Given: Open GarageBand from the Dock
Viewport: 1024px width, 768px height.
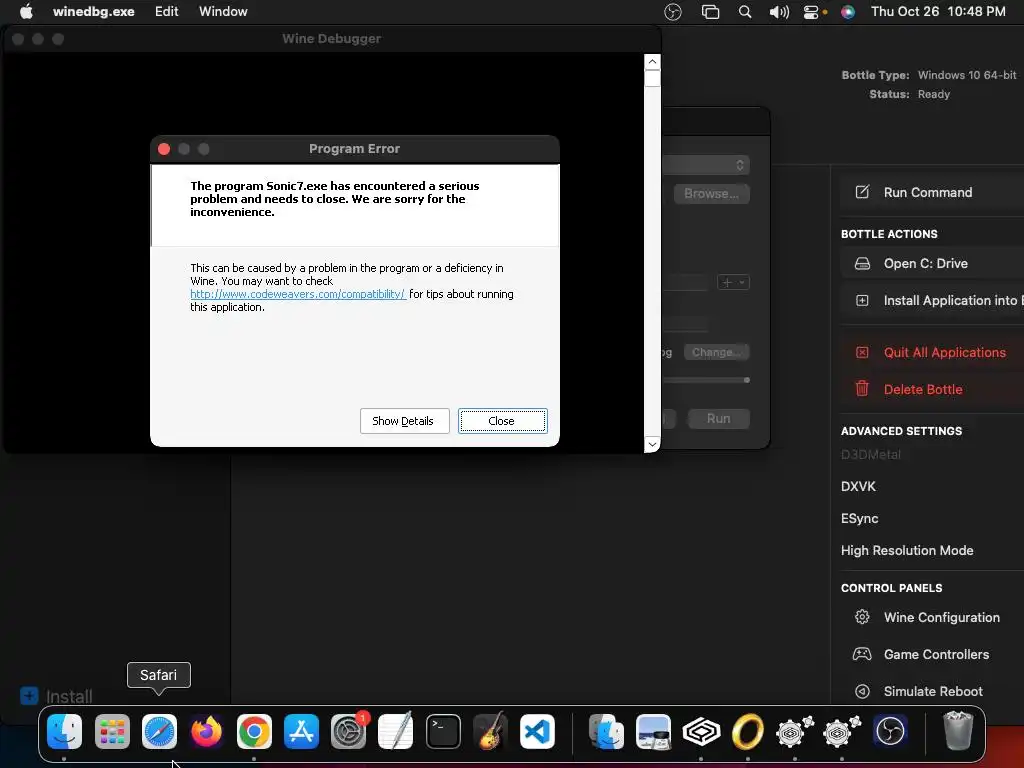Looking at the screenshot, I should pos(490,731).
